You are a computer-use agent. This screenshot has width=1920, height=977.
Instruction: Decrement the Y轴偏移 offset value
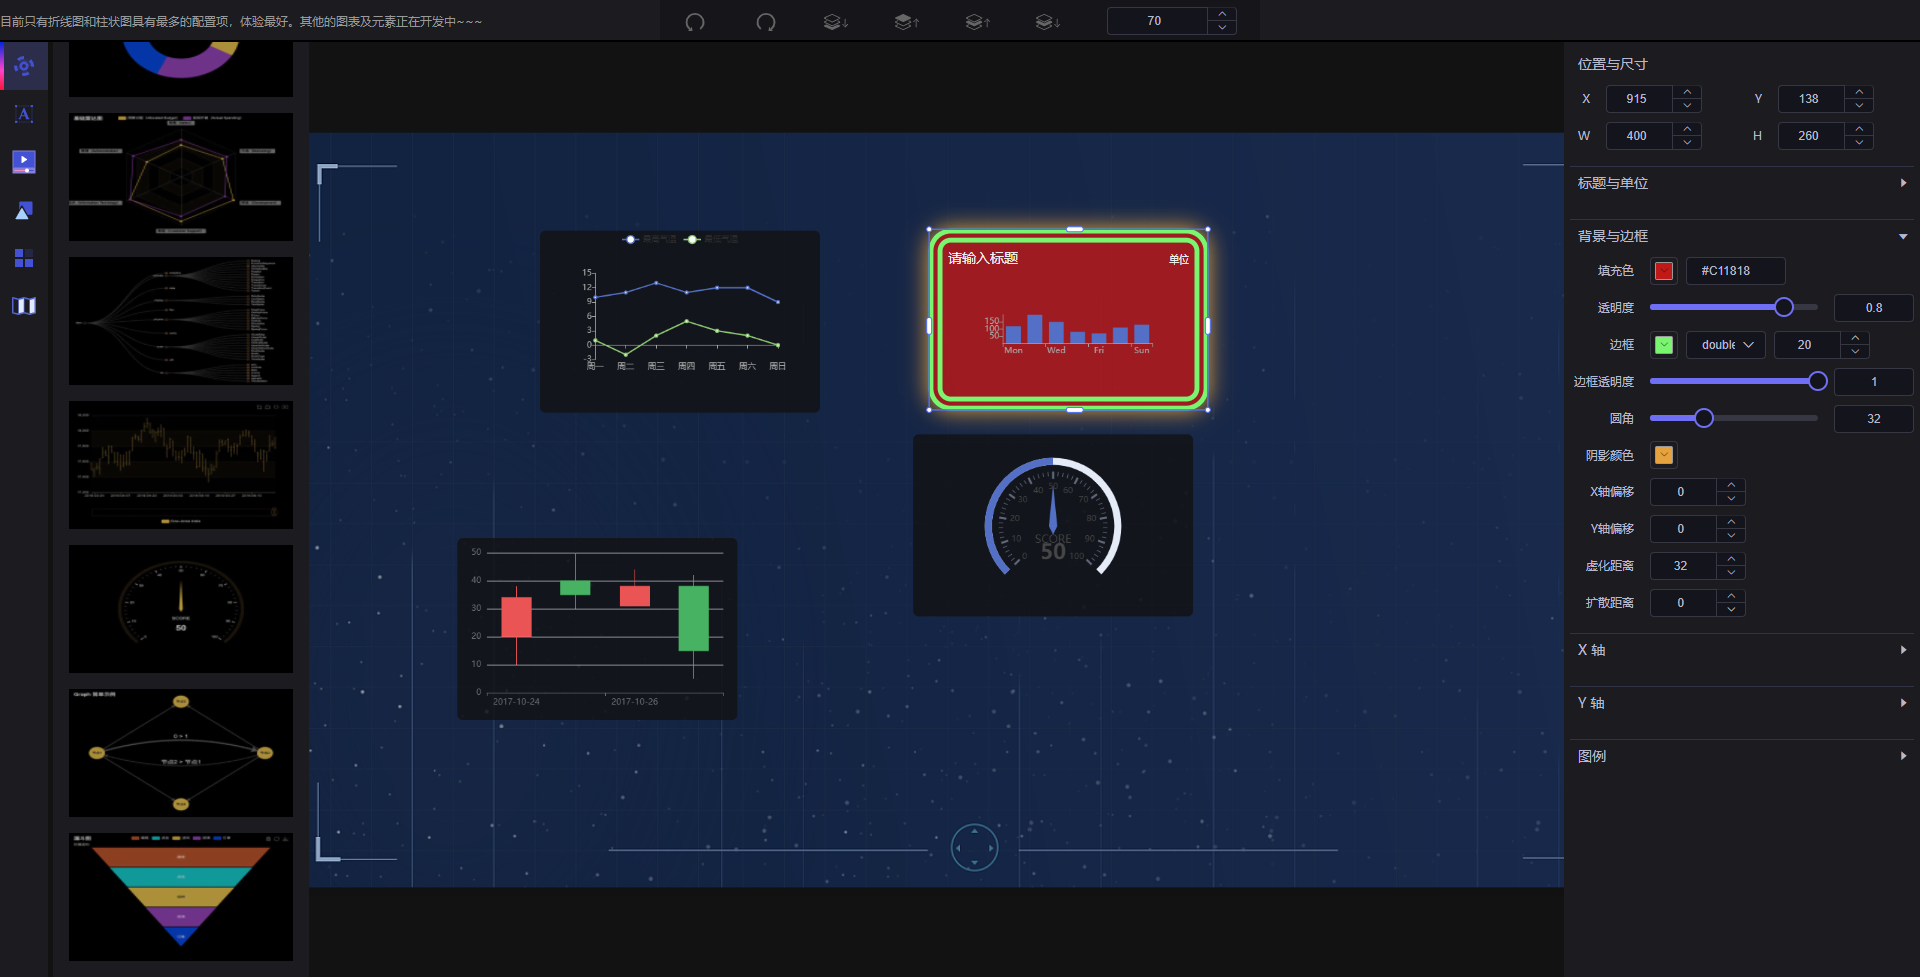tap(1731, 536)
